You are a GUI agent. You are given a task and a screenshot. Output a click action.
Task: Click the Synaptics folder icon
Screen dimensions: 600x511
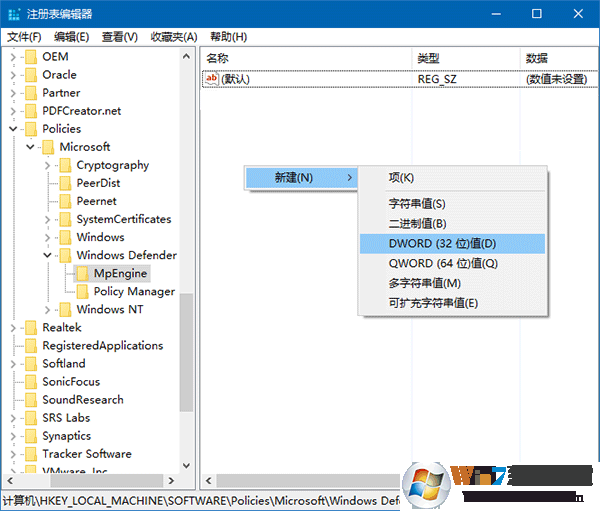click(x=31, y=436)
